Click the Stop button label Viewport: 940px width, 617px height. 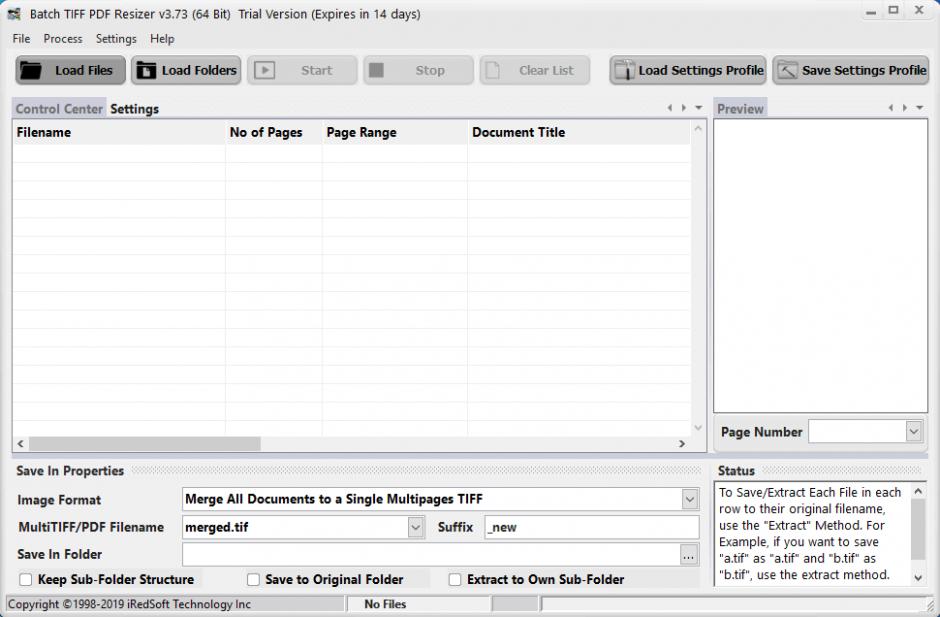click(x=430, y=70)
